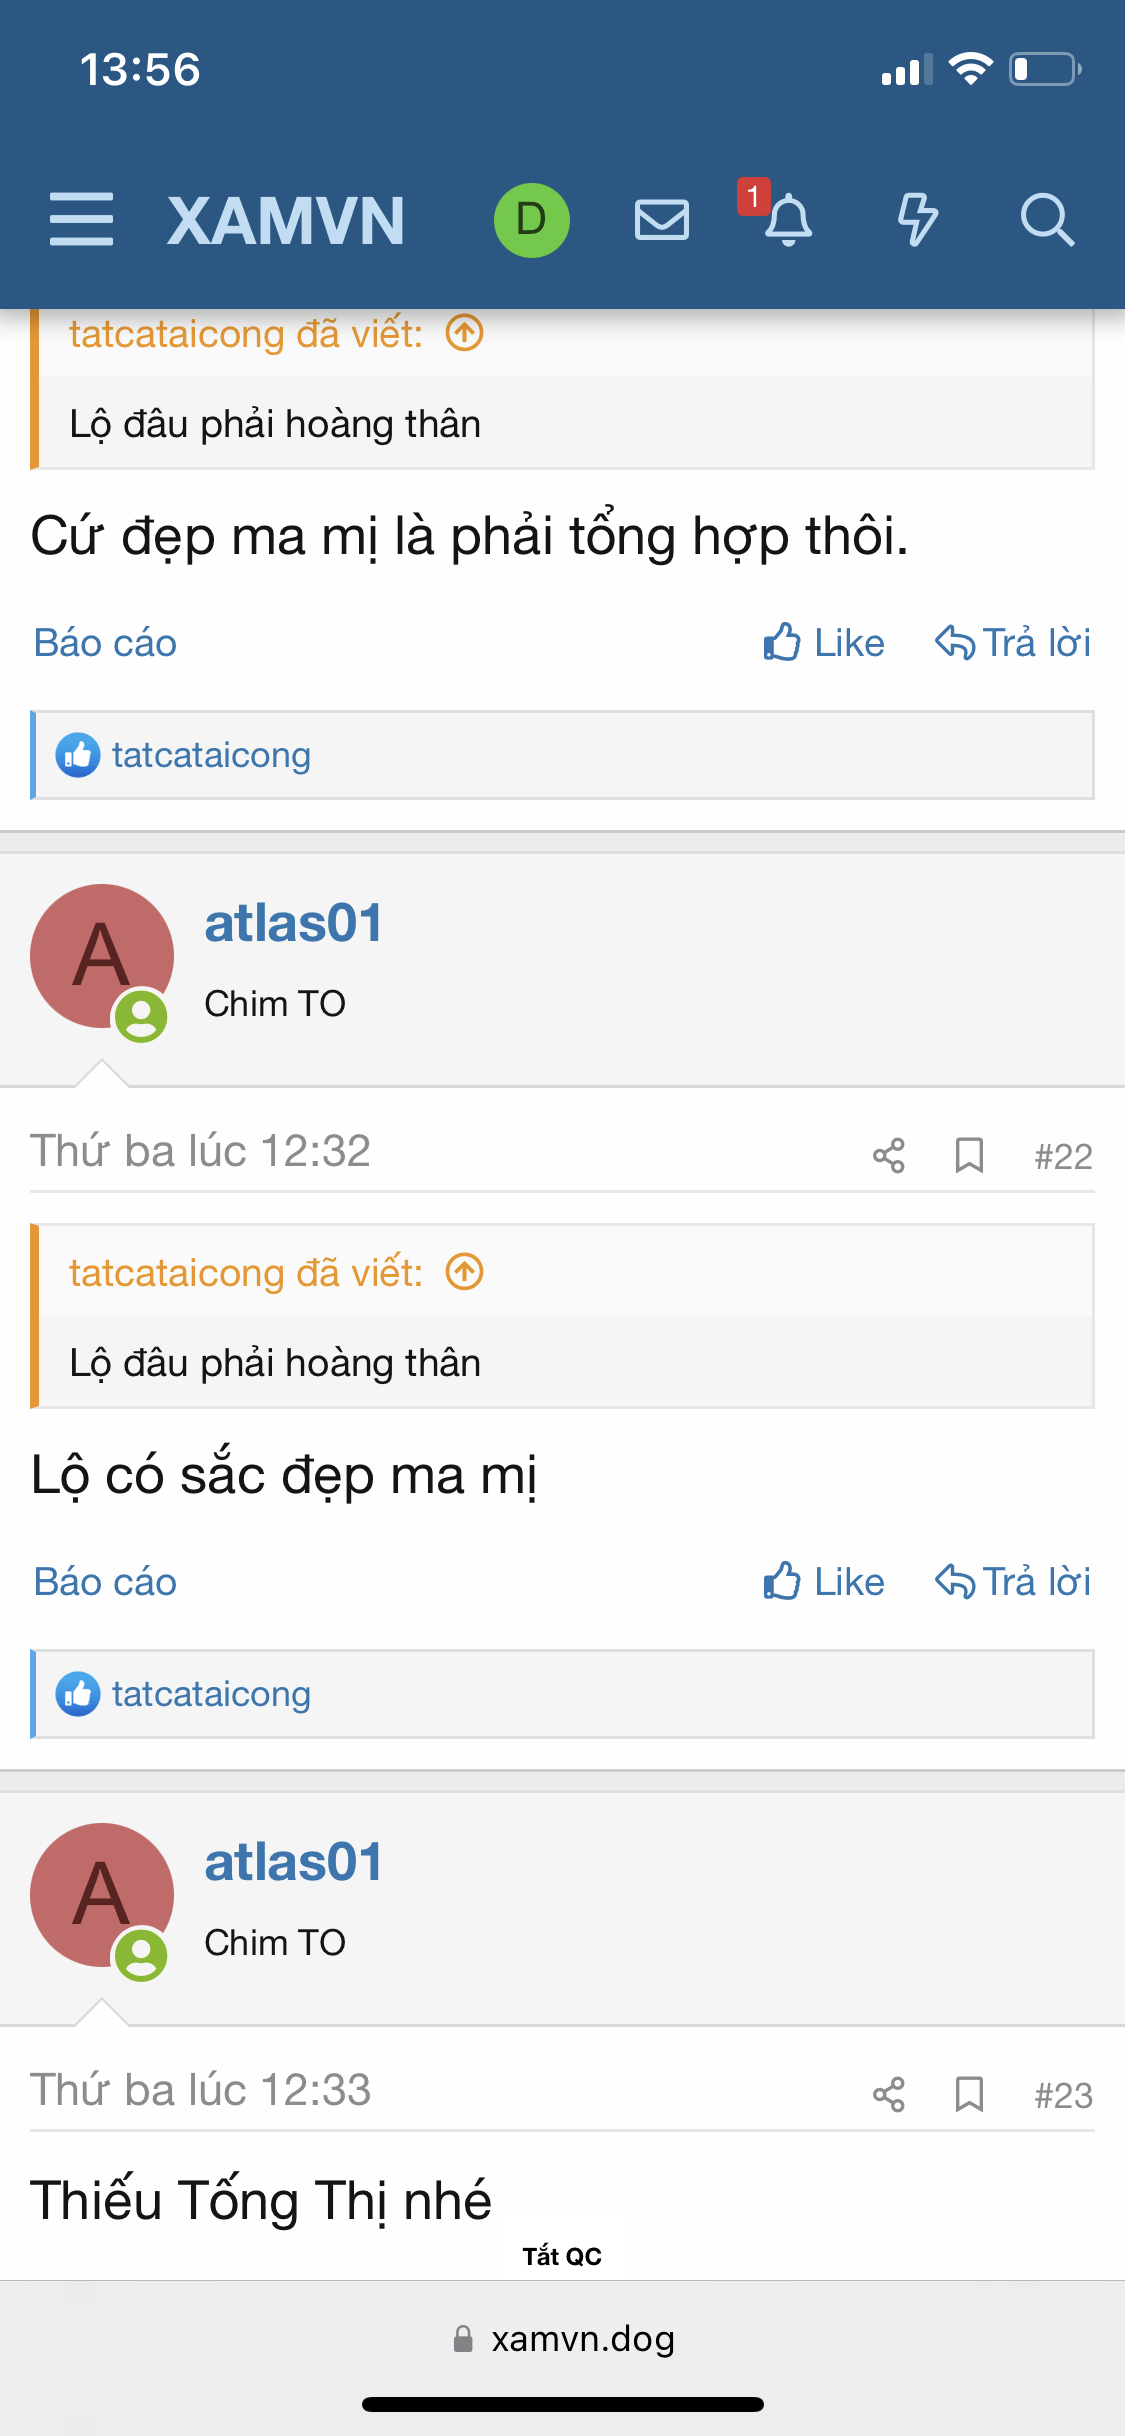Dismiss the ad with Tắt QC
Viewport: 1125px width, 2436px height.
point(562,2255)
